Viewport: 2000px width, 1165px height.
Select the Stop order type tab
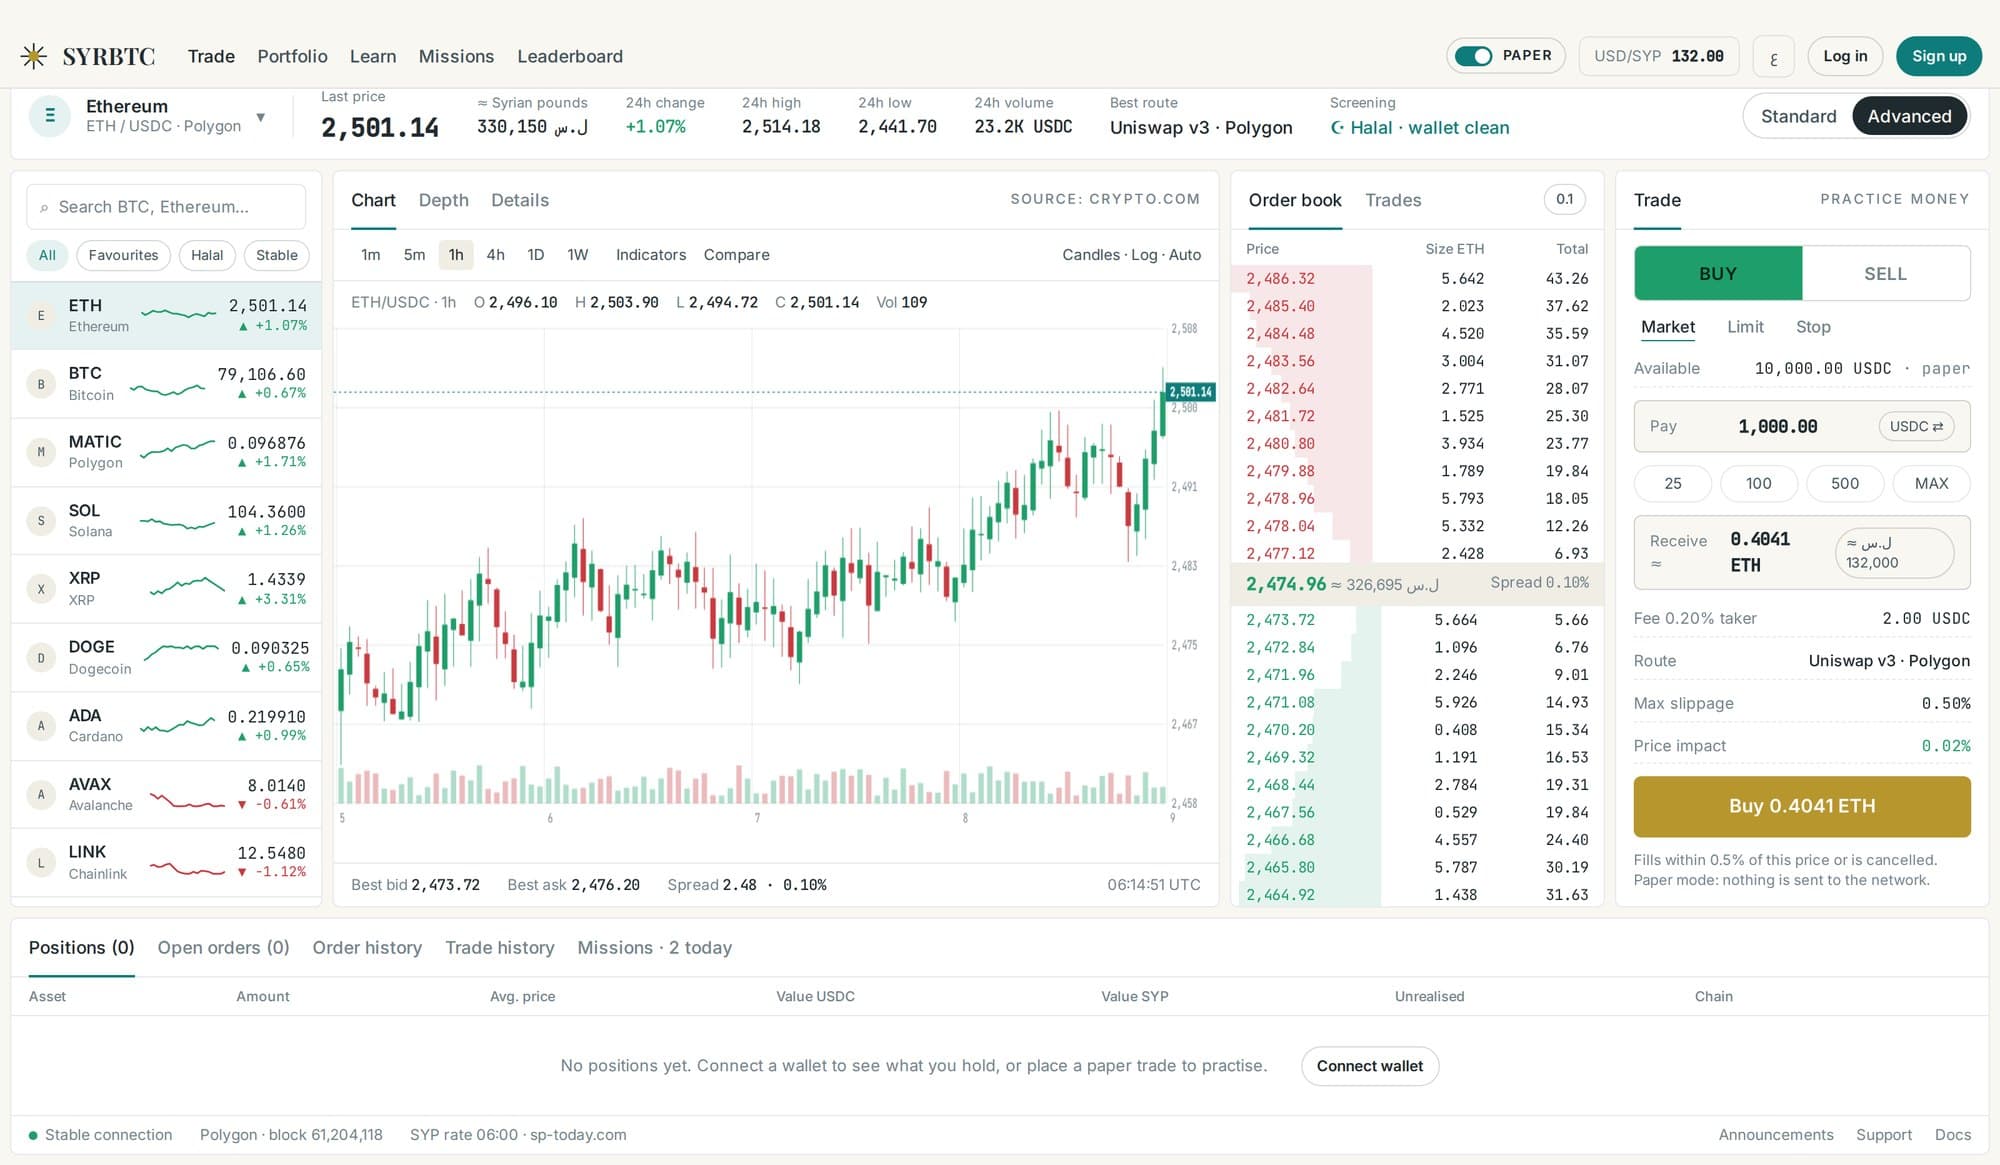(x=1813, y=327)
